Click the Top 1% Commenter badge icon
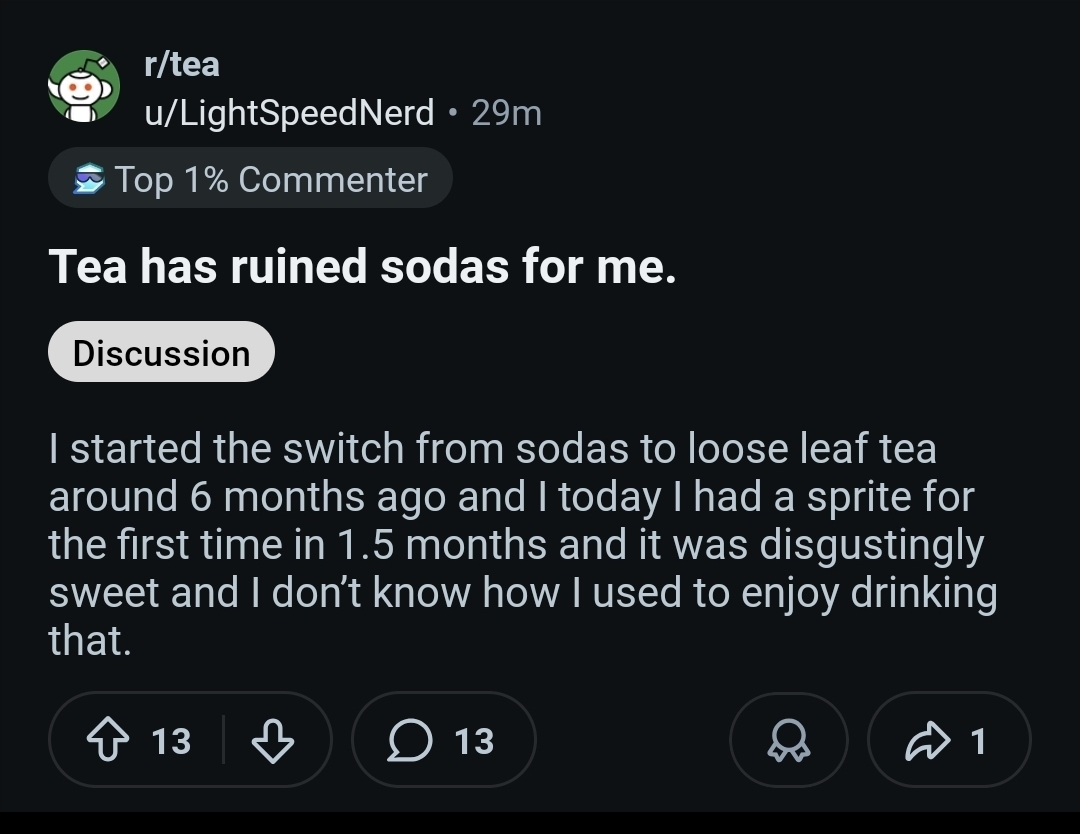1080x834 pixels. [x=88, y=180]
